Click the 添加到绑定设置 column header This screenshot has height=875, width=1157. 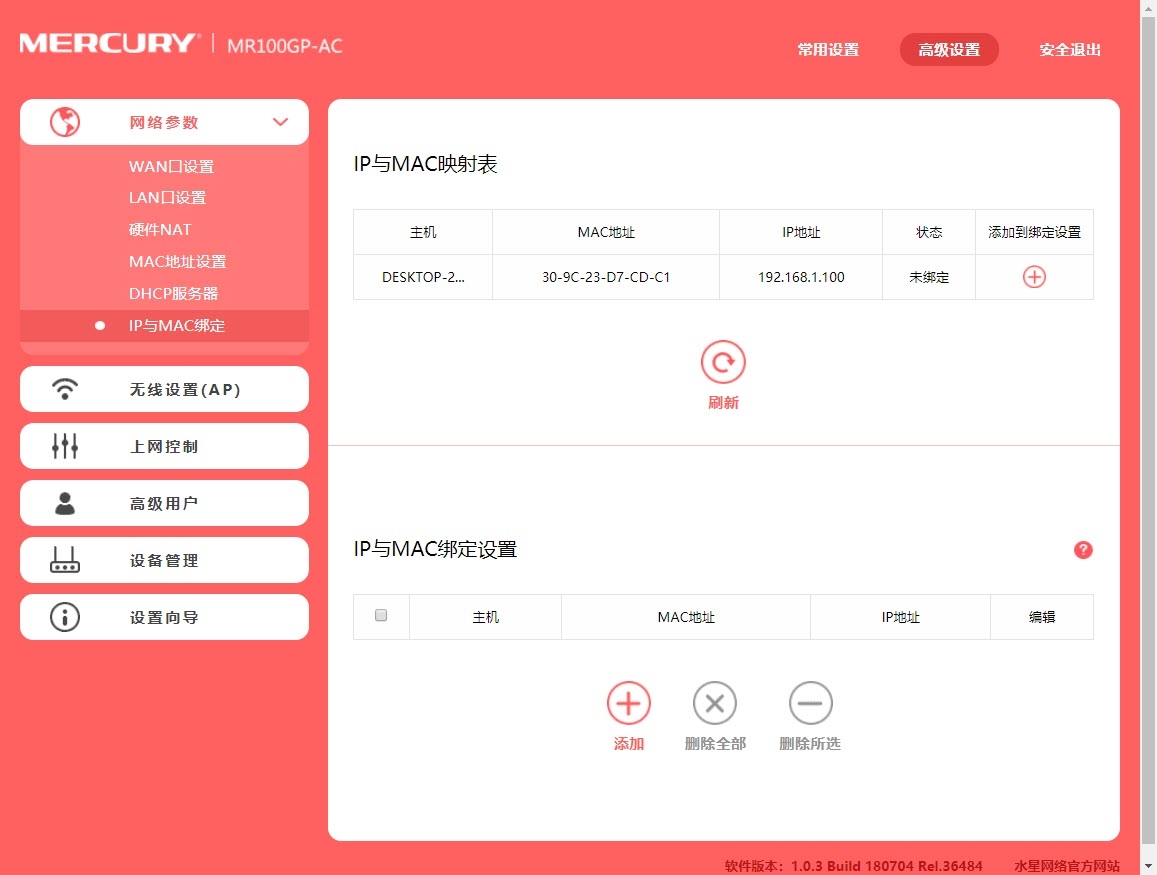pos(1035,232)
